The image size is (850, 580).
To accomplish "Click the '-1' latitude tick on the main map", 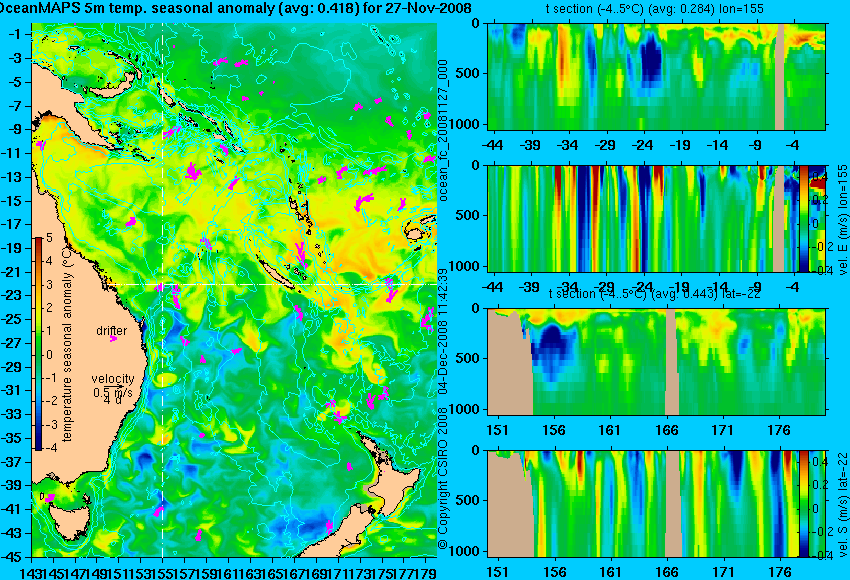I will [x=16, y=34].
